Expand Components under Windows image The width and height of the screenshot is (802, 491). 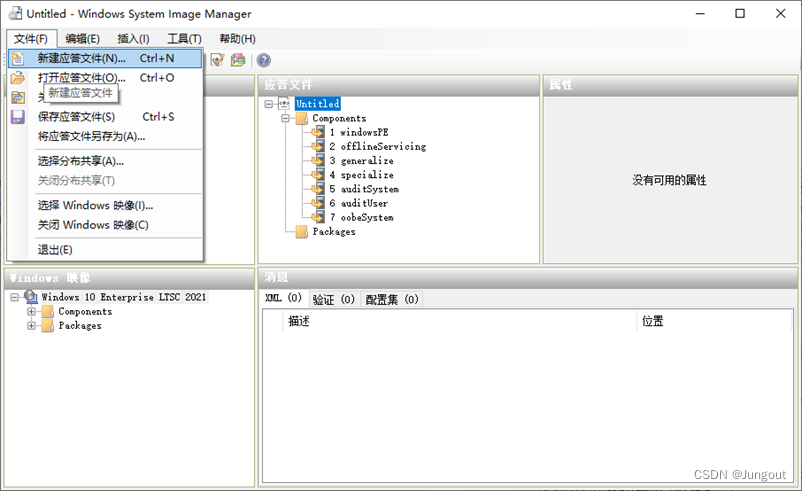point(32,311)
